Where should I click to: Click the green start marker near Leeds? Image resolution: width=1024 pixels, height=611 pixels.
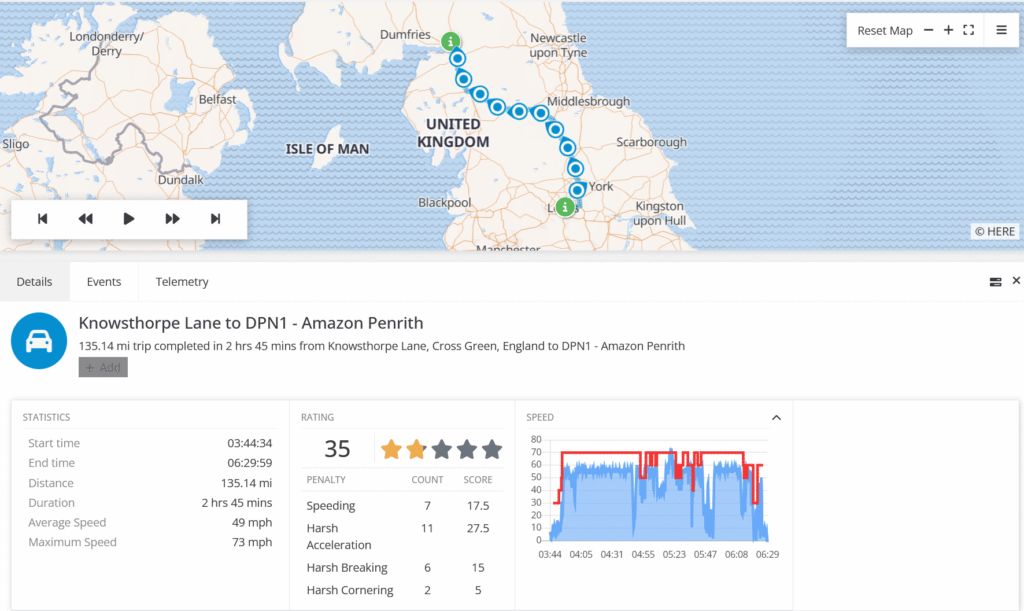pyautogui.click(x=565, y=207)
